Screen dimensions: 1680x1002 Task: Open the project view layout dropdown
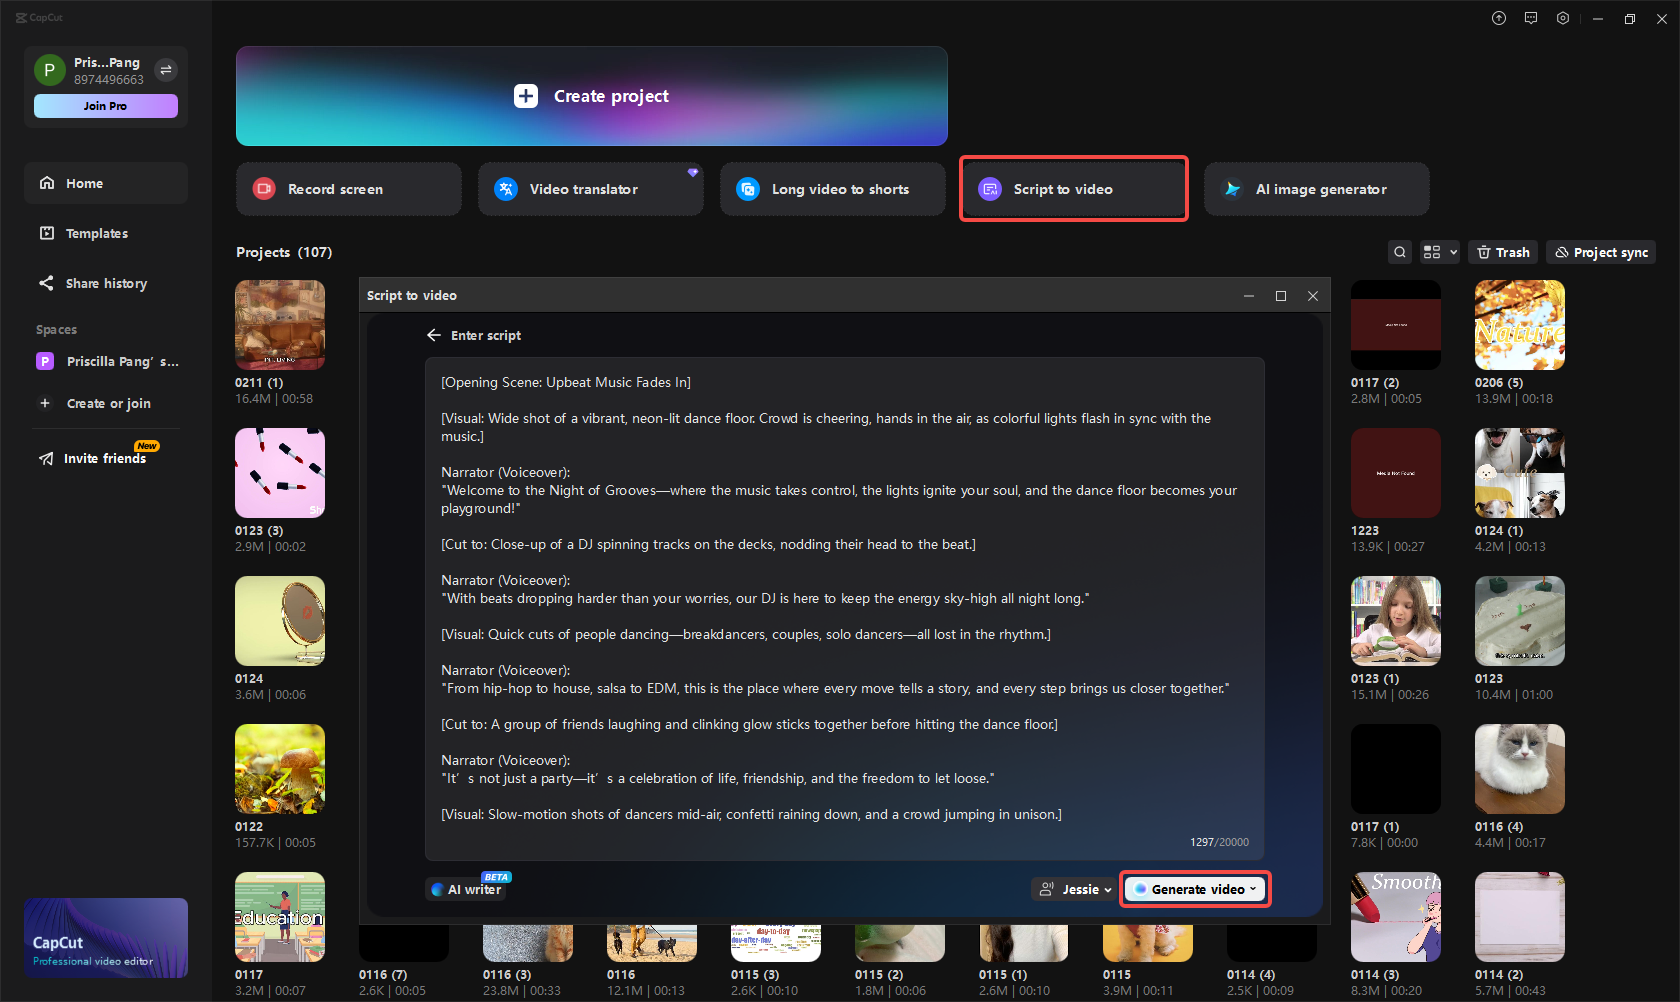(1440, 252)
